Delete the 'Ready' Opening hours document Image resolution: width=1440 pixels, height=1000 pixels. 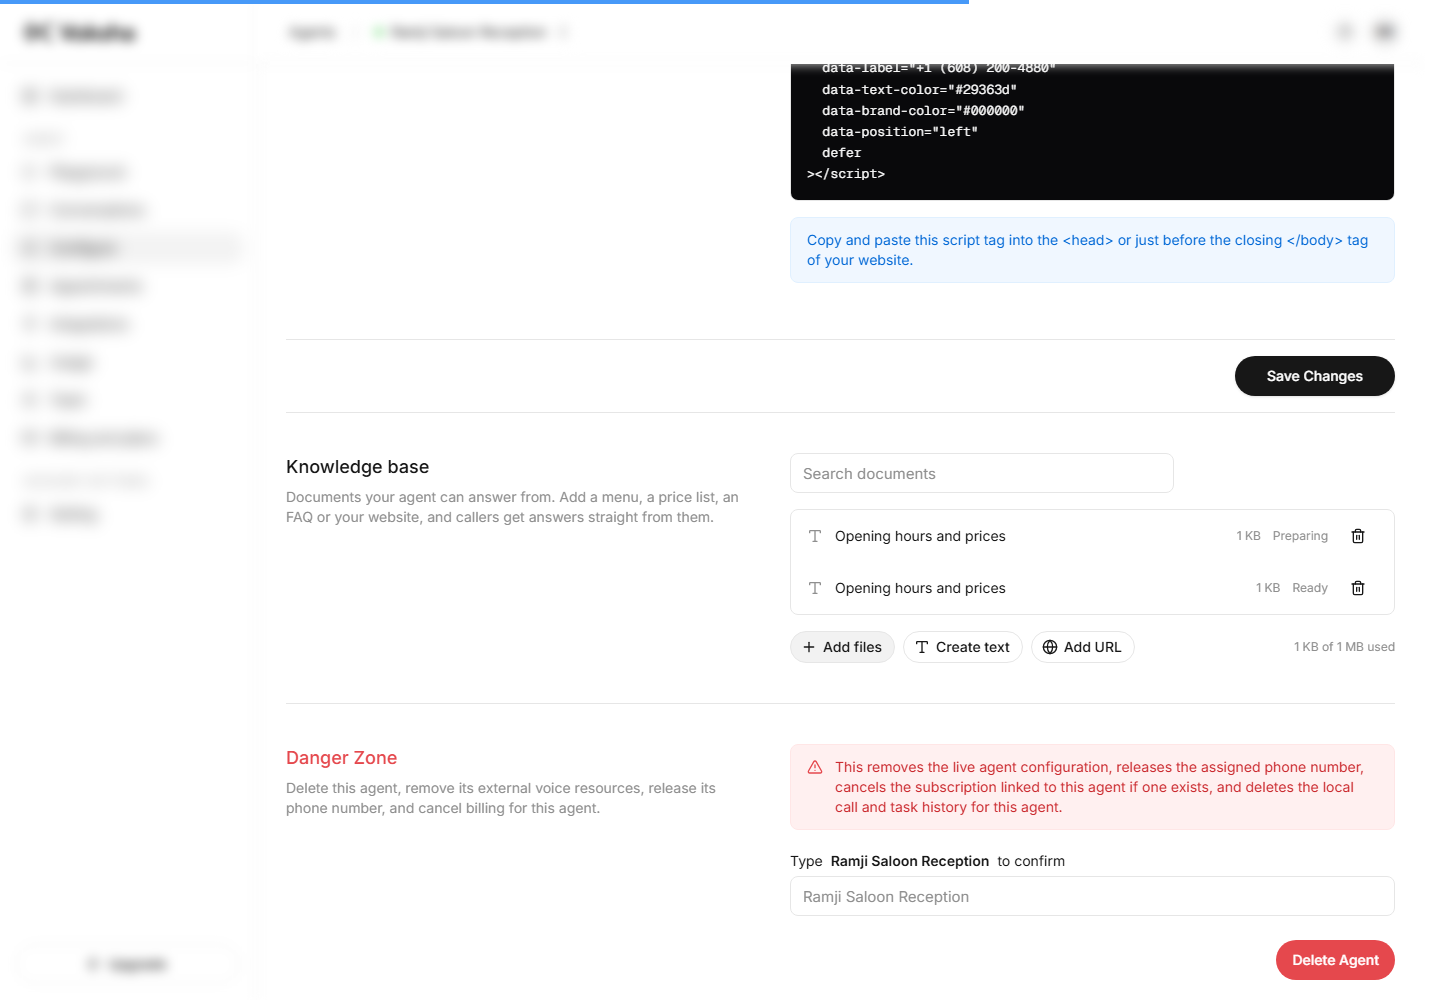[1358, 588]
